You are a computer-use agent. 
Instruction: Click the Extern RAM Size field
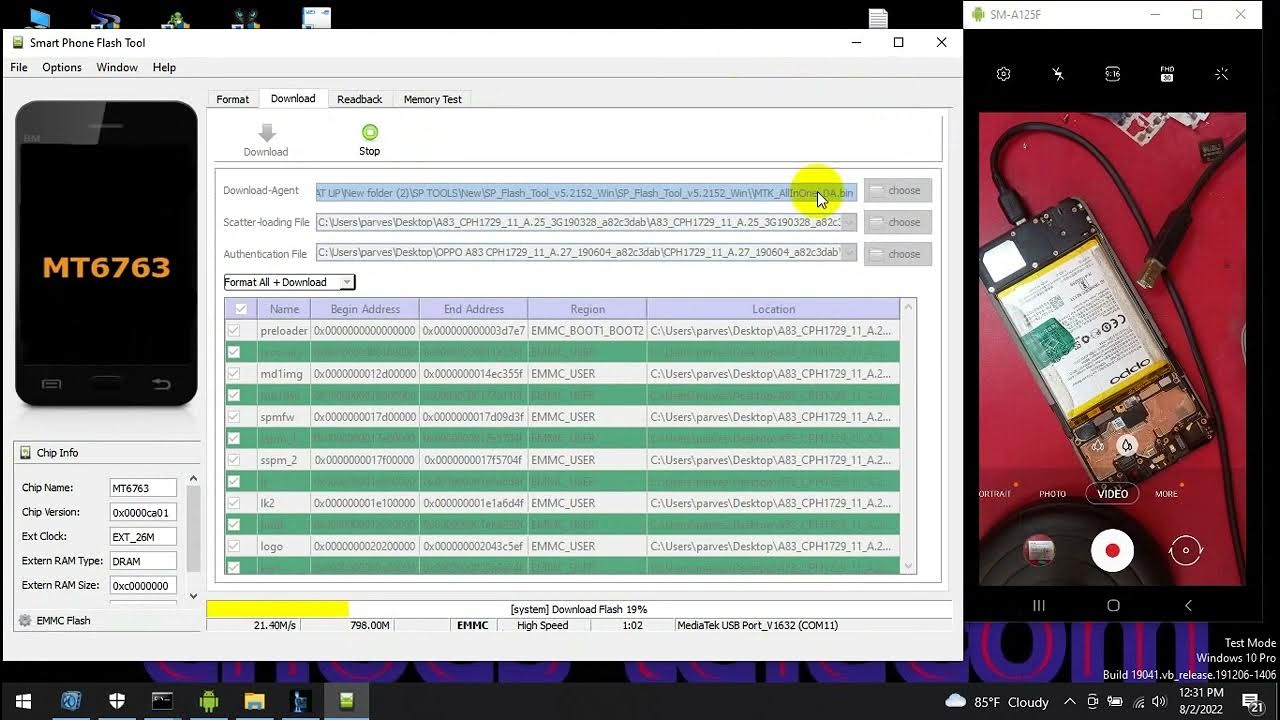[x=143, y=586]
